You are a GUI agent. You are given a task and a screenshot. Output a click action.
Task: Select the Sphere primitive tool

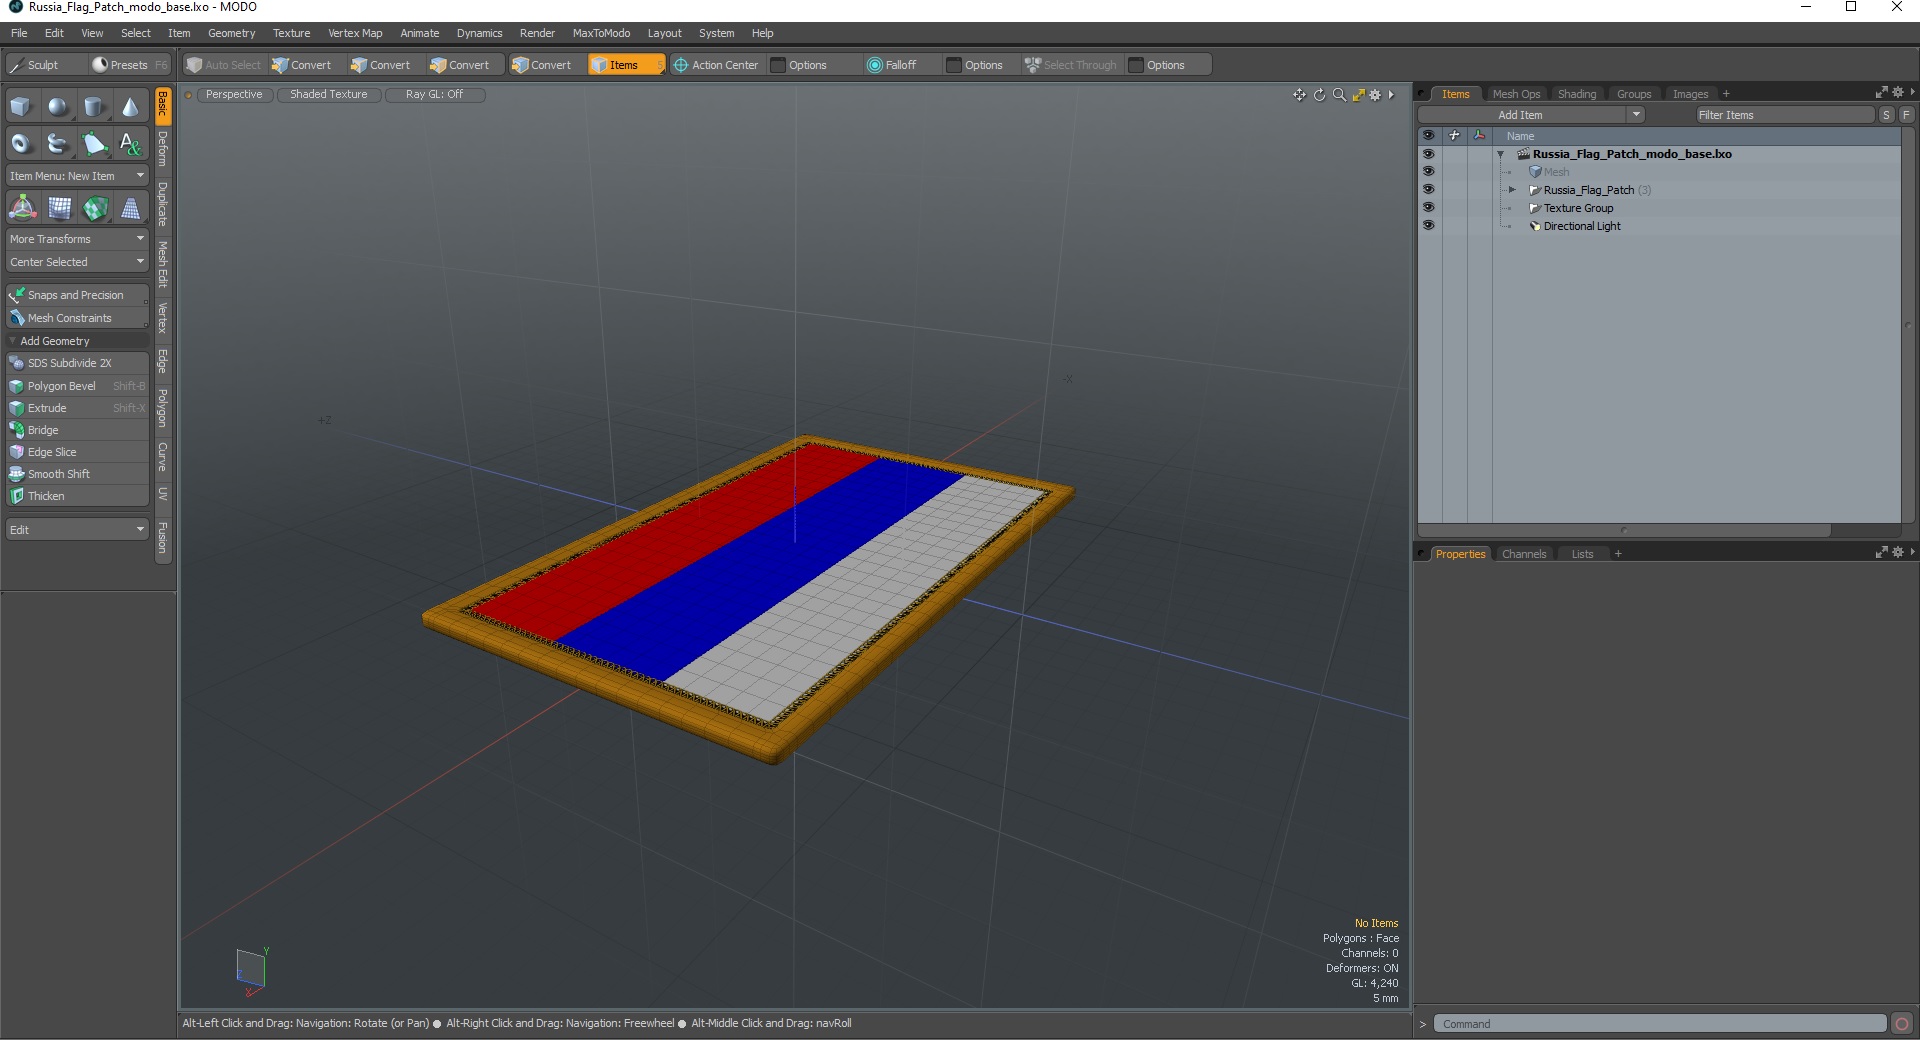point(58,107)
